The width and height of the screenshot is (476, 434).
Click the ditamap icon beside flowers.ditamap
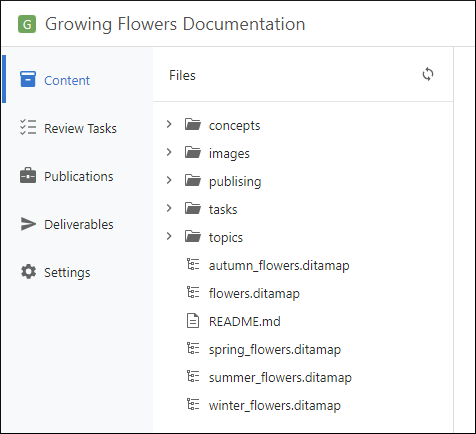coord(193,293)
